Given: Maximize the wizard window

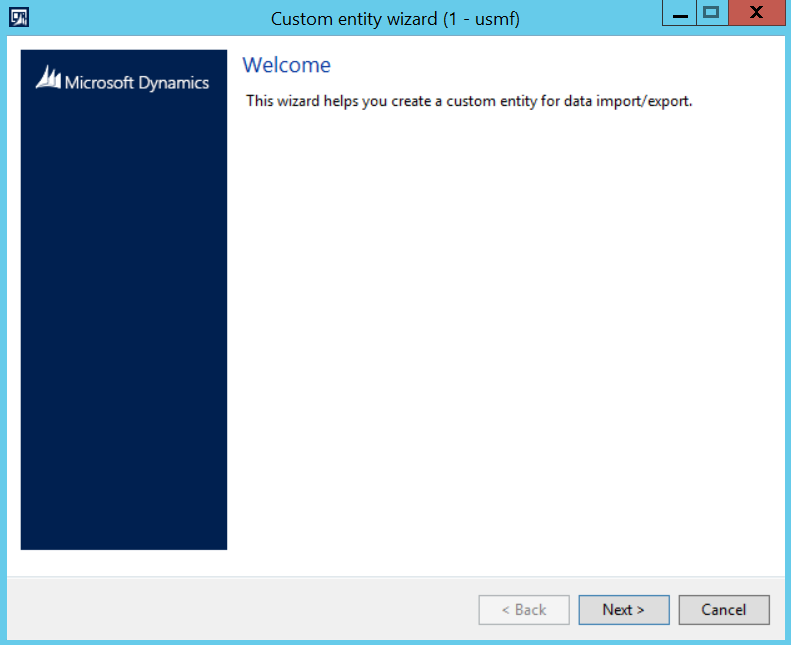Looking at the screenshot, I should pyautogui.click(x=712, y=13).
